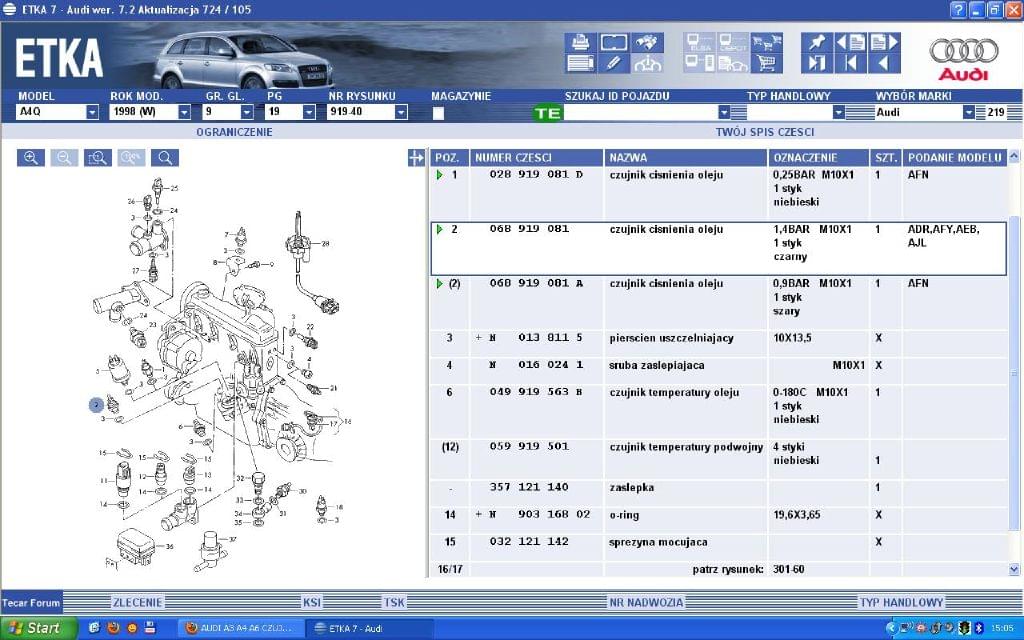Click part number 068 919 081 in row 2

point(529,229)
